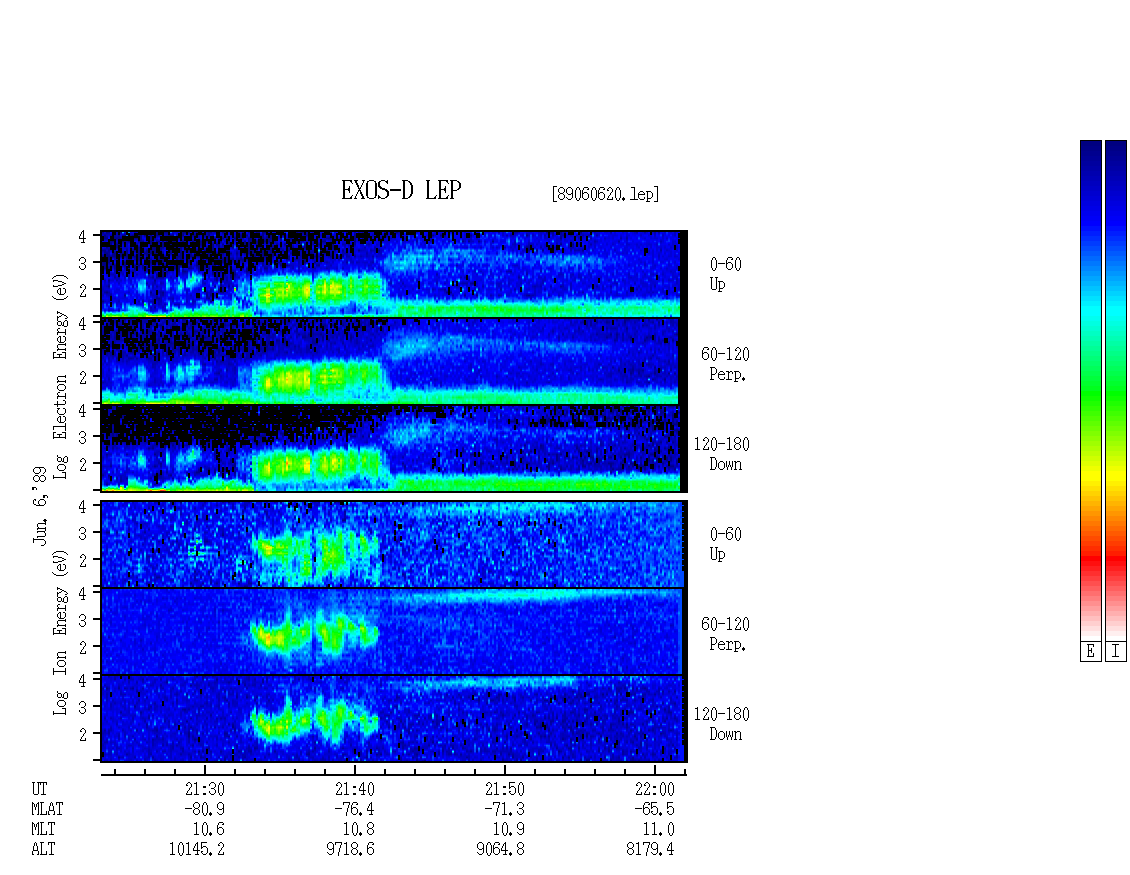Click the 22:00 UT time tick label
Viewport: 1130px width, 875px height.
tap(654, 789)
